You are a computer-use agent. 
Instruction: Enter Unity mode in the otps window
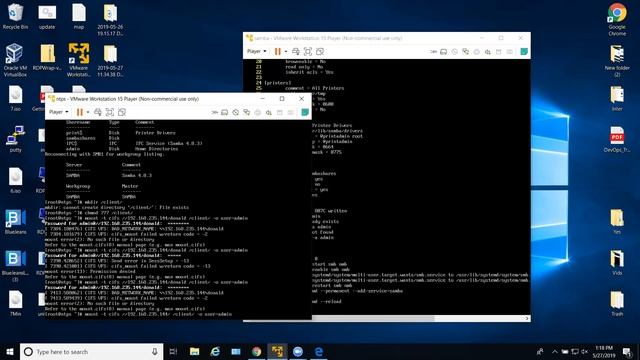(122, 112)
